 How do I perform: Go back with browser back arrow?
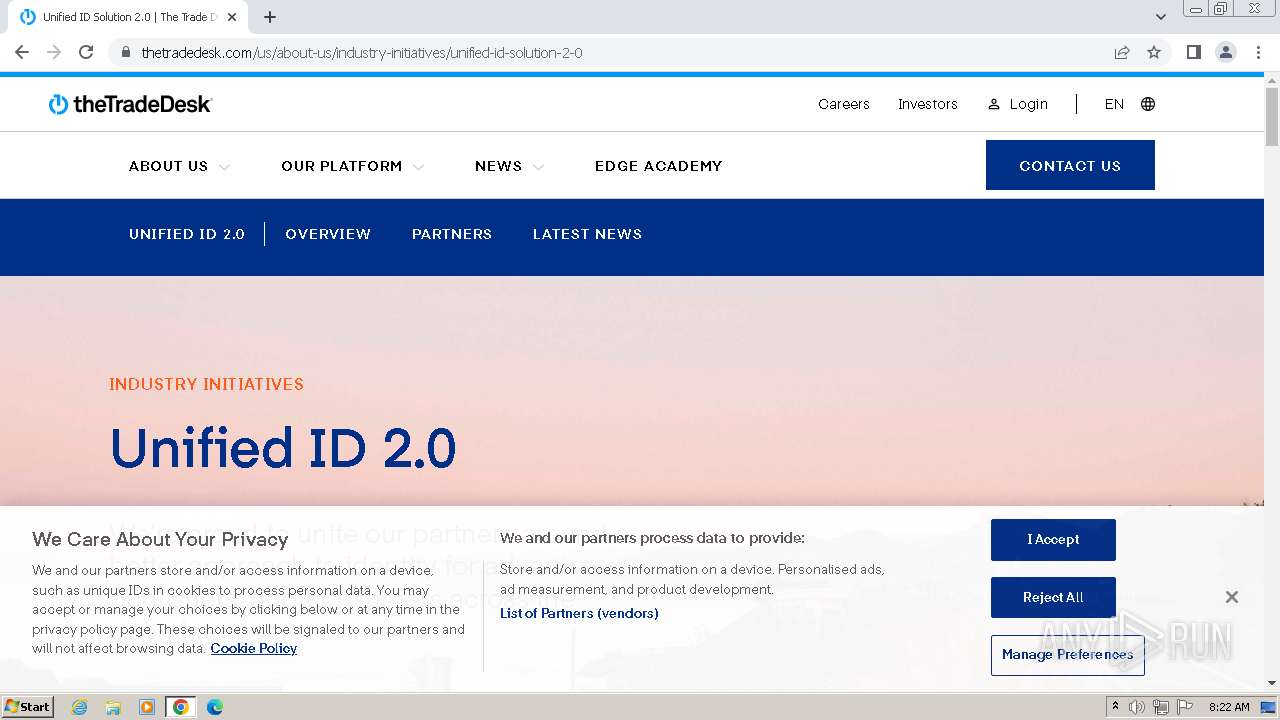coord(22,52)
